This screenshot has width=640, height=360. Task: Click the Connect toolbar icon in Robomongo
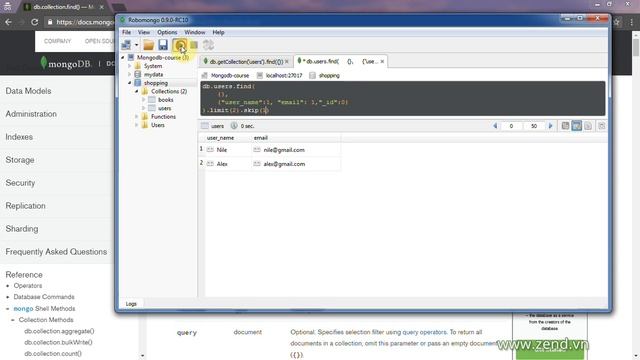click(x=127, y=45)
